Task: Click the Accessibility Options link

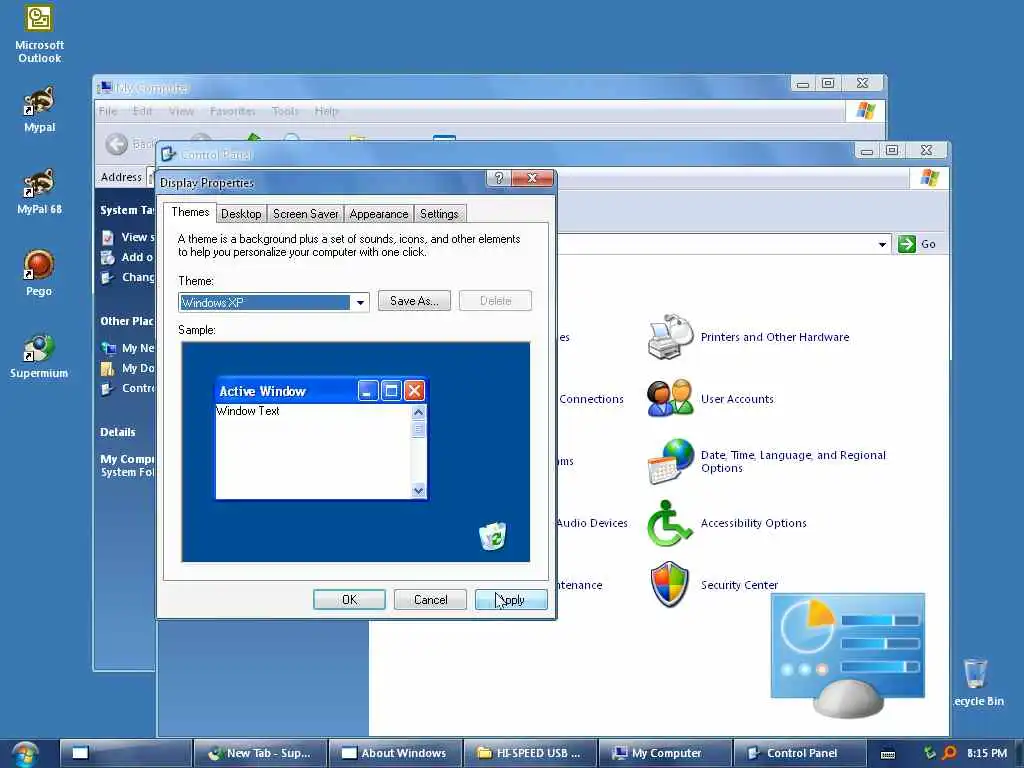Action: 754,523
